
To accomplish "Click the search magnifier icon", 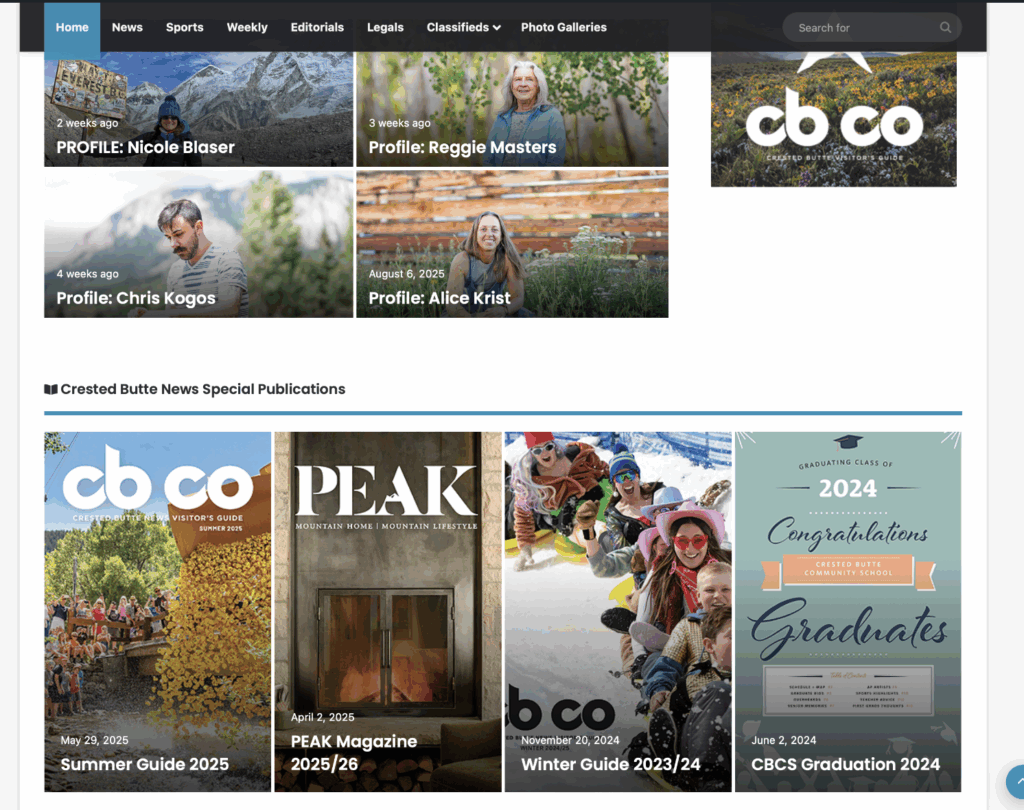I will [945, 27].
